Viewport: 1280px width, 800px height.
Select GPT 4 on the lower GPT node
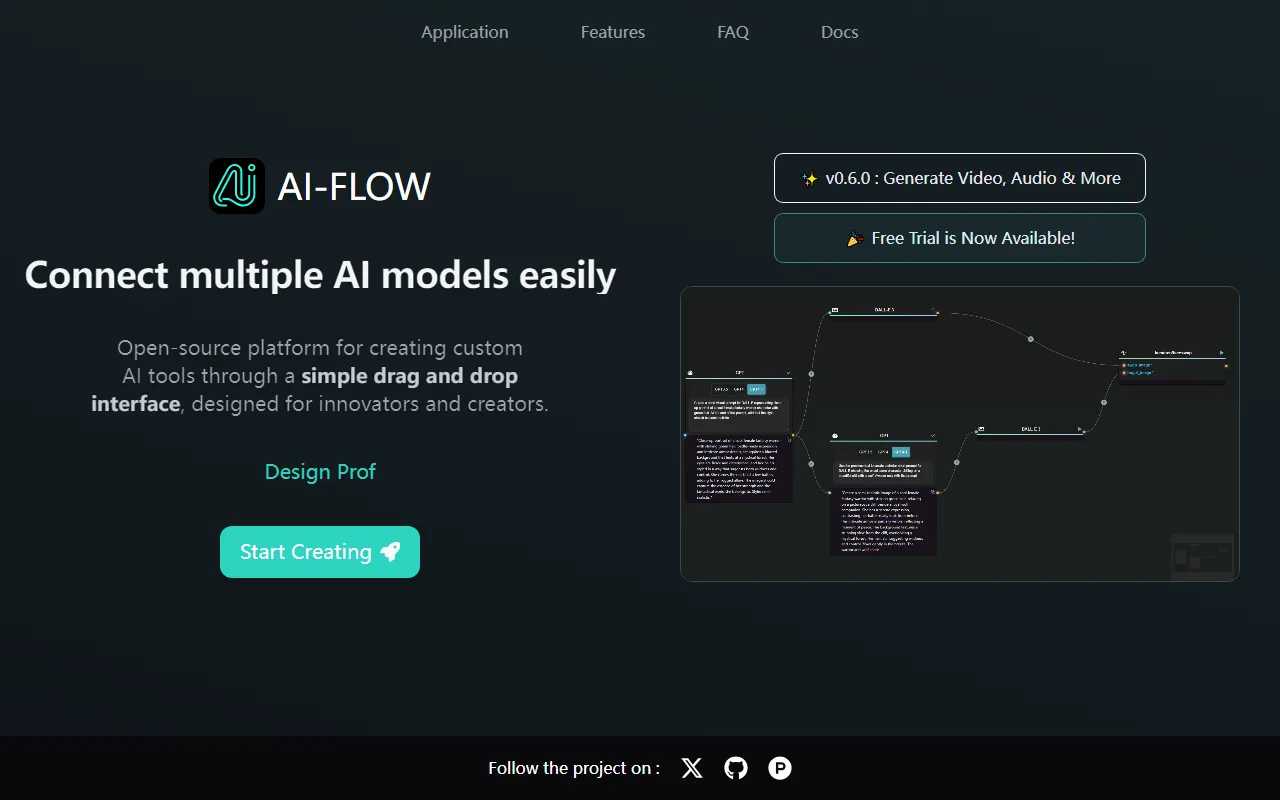pos(882,452)
